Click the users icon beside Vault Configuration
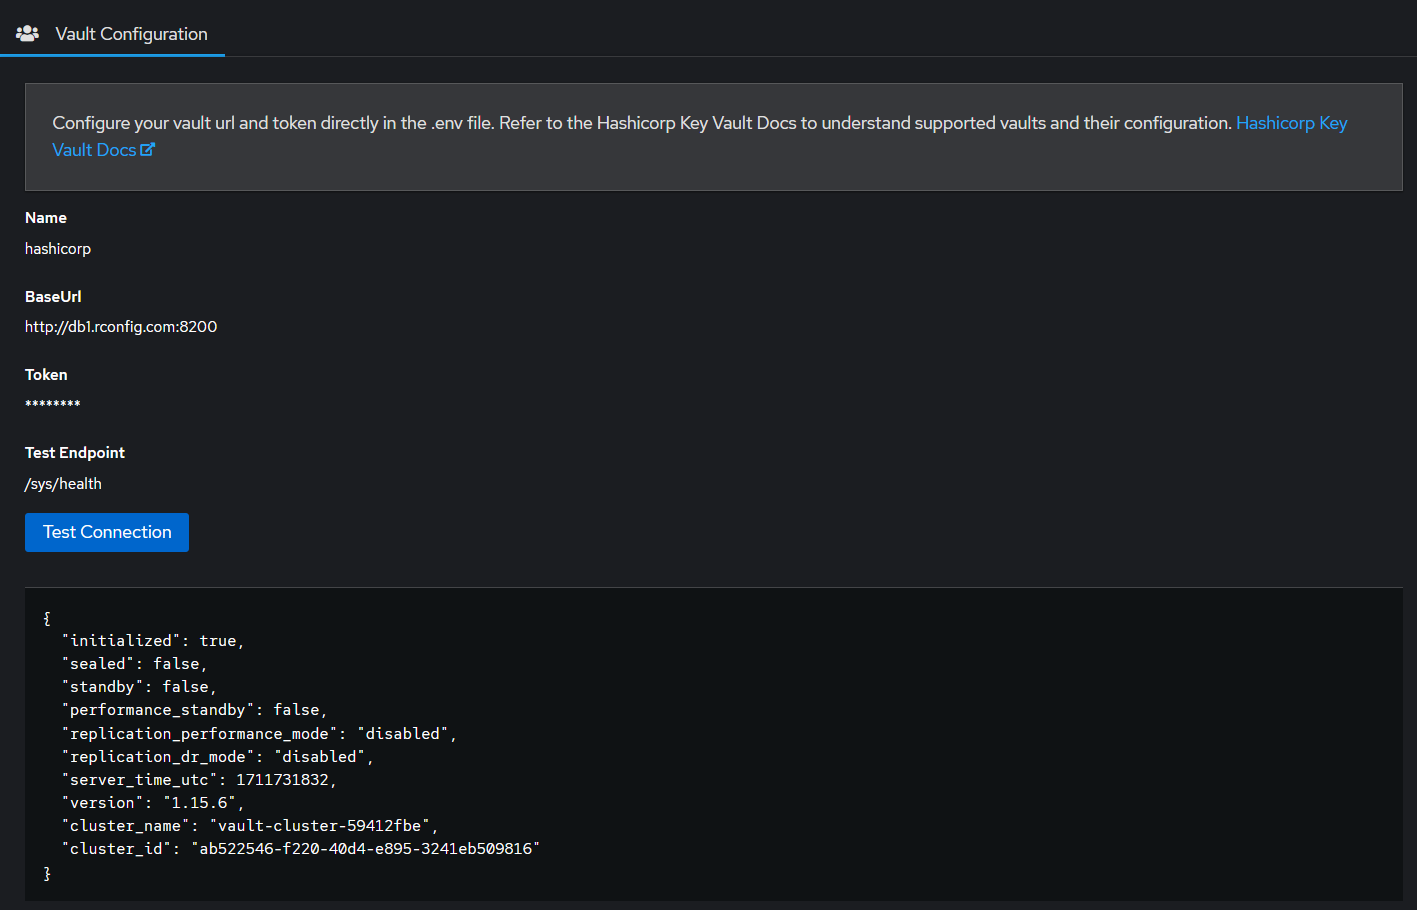Viewport: 1417px width, 910px height. point(27,33)
